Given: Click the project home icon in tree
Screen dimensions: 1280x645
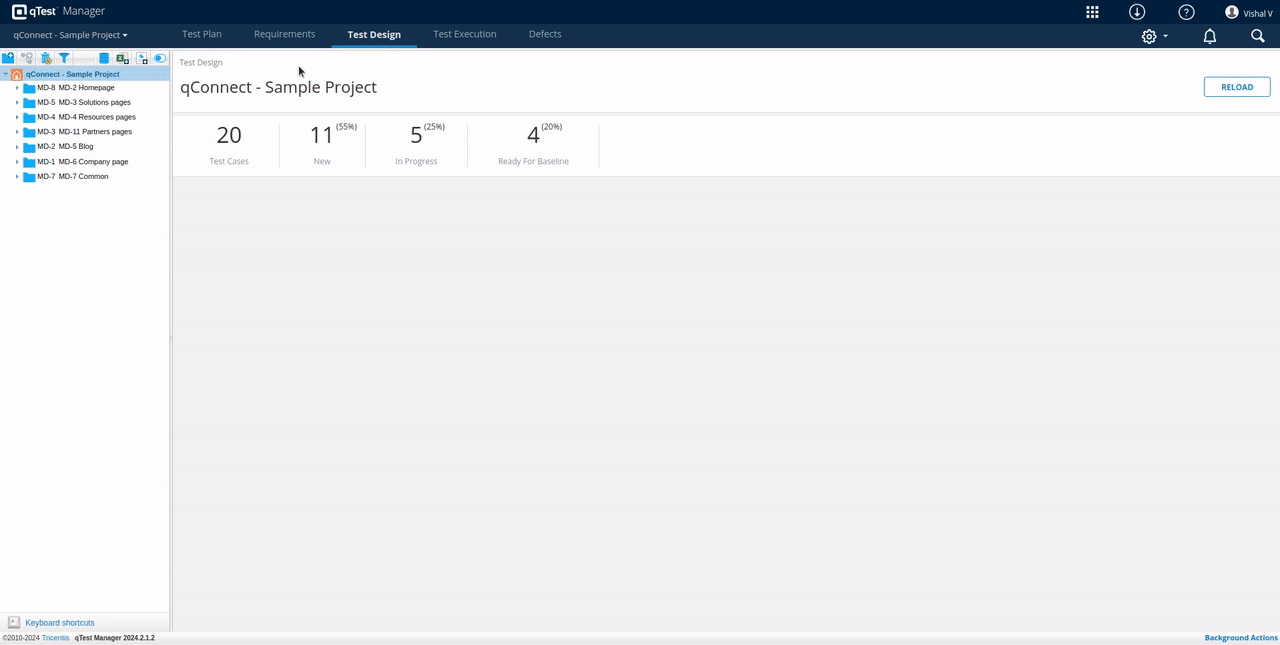Looking at the screenshot, I should tap(17, 74).
